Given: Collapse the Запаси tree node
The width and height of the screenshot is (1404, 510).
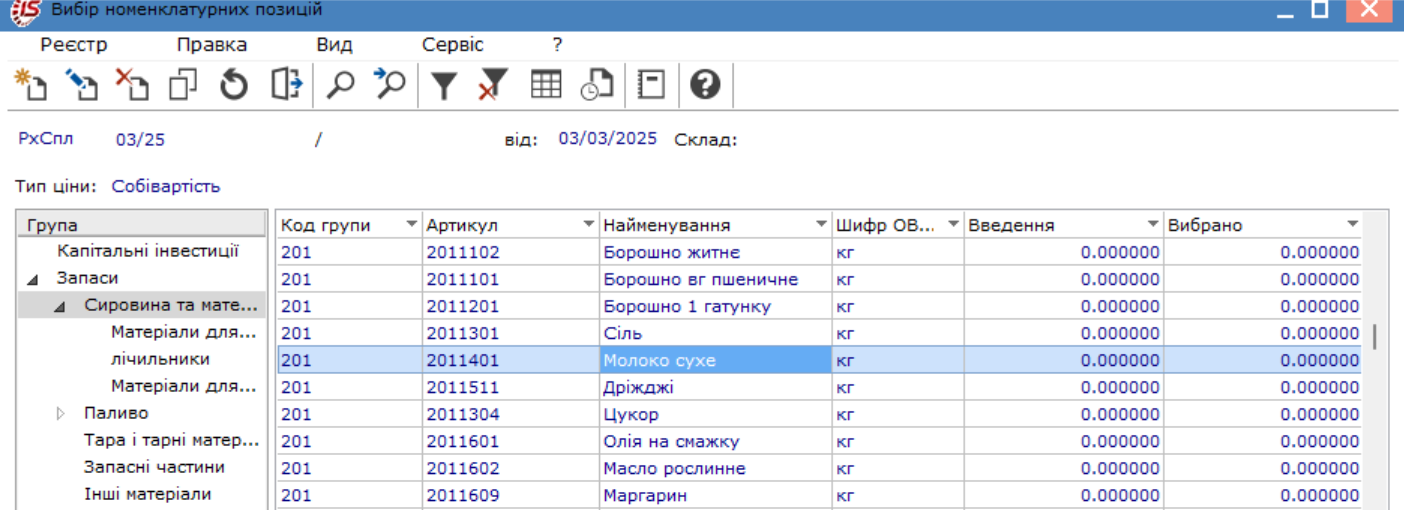Looking at the screenshot, I should [34, 279].
